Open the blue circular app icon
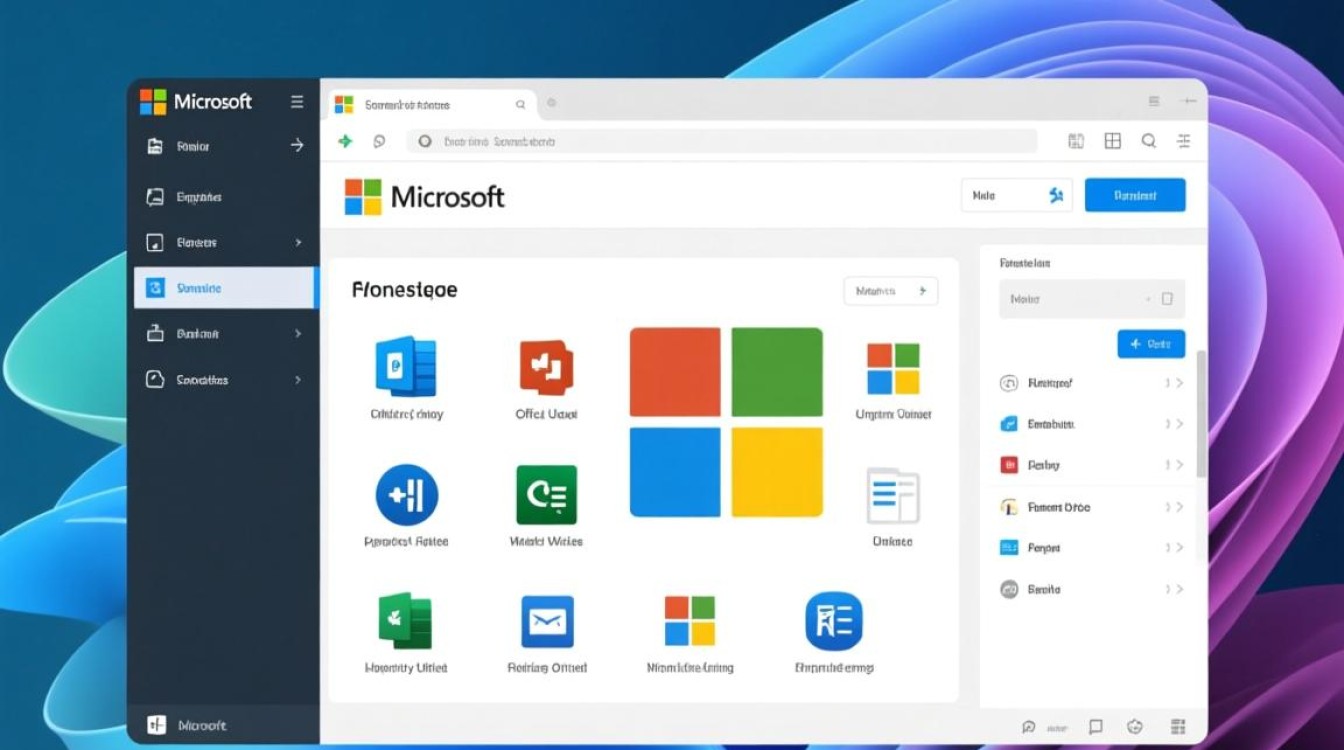This screenshot has width=1344, height=750. click(x=406, y=495)
